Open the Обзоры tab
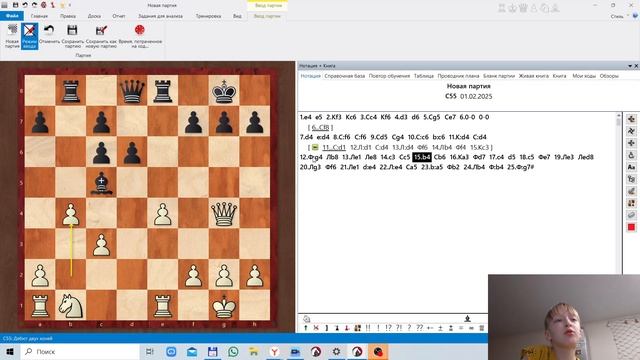 point(609,76)
